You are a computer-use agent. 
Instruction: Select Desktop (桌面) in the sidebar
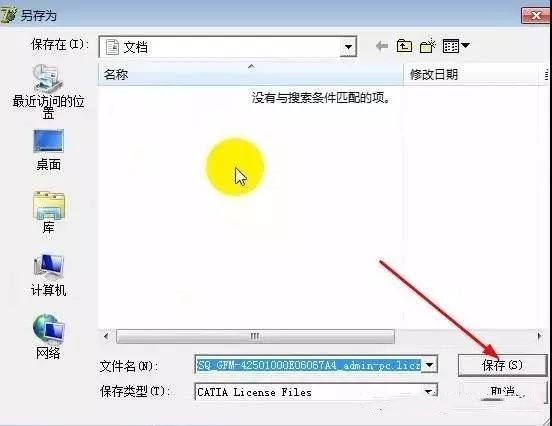point(48,150)
